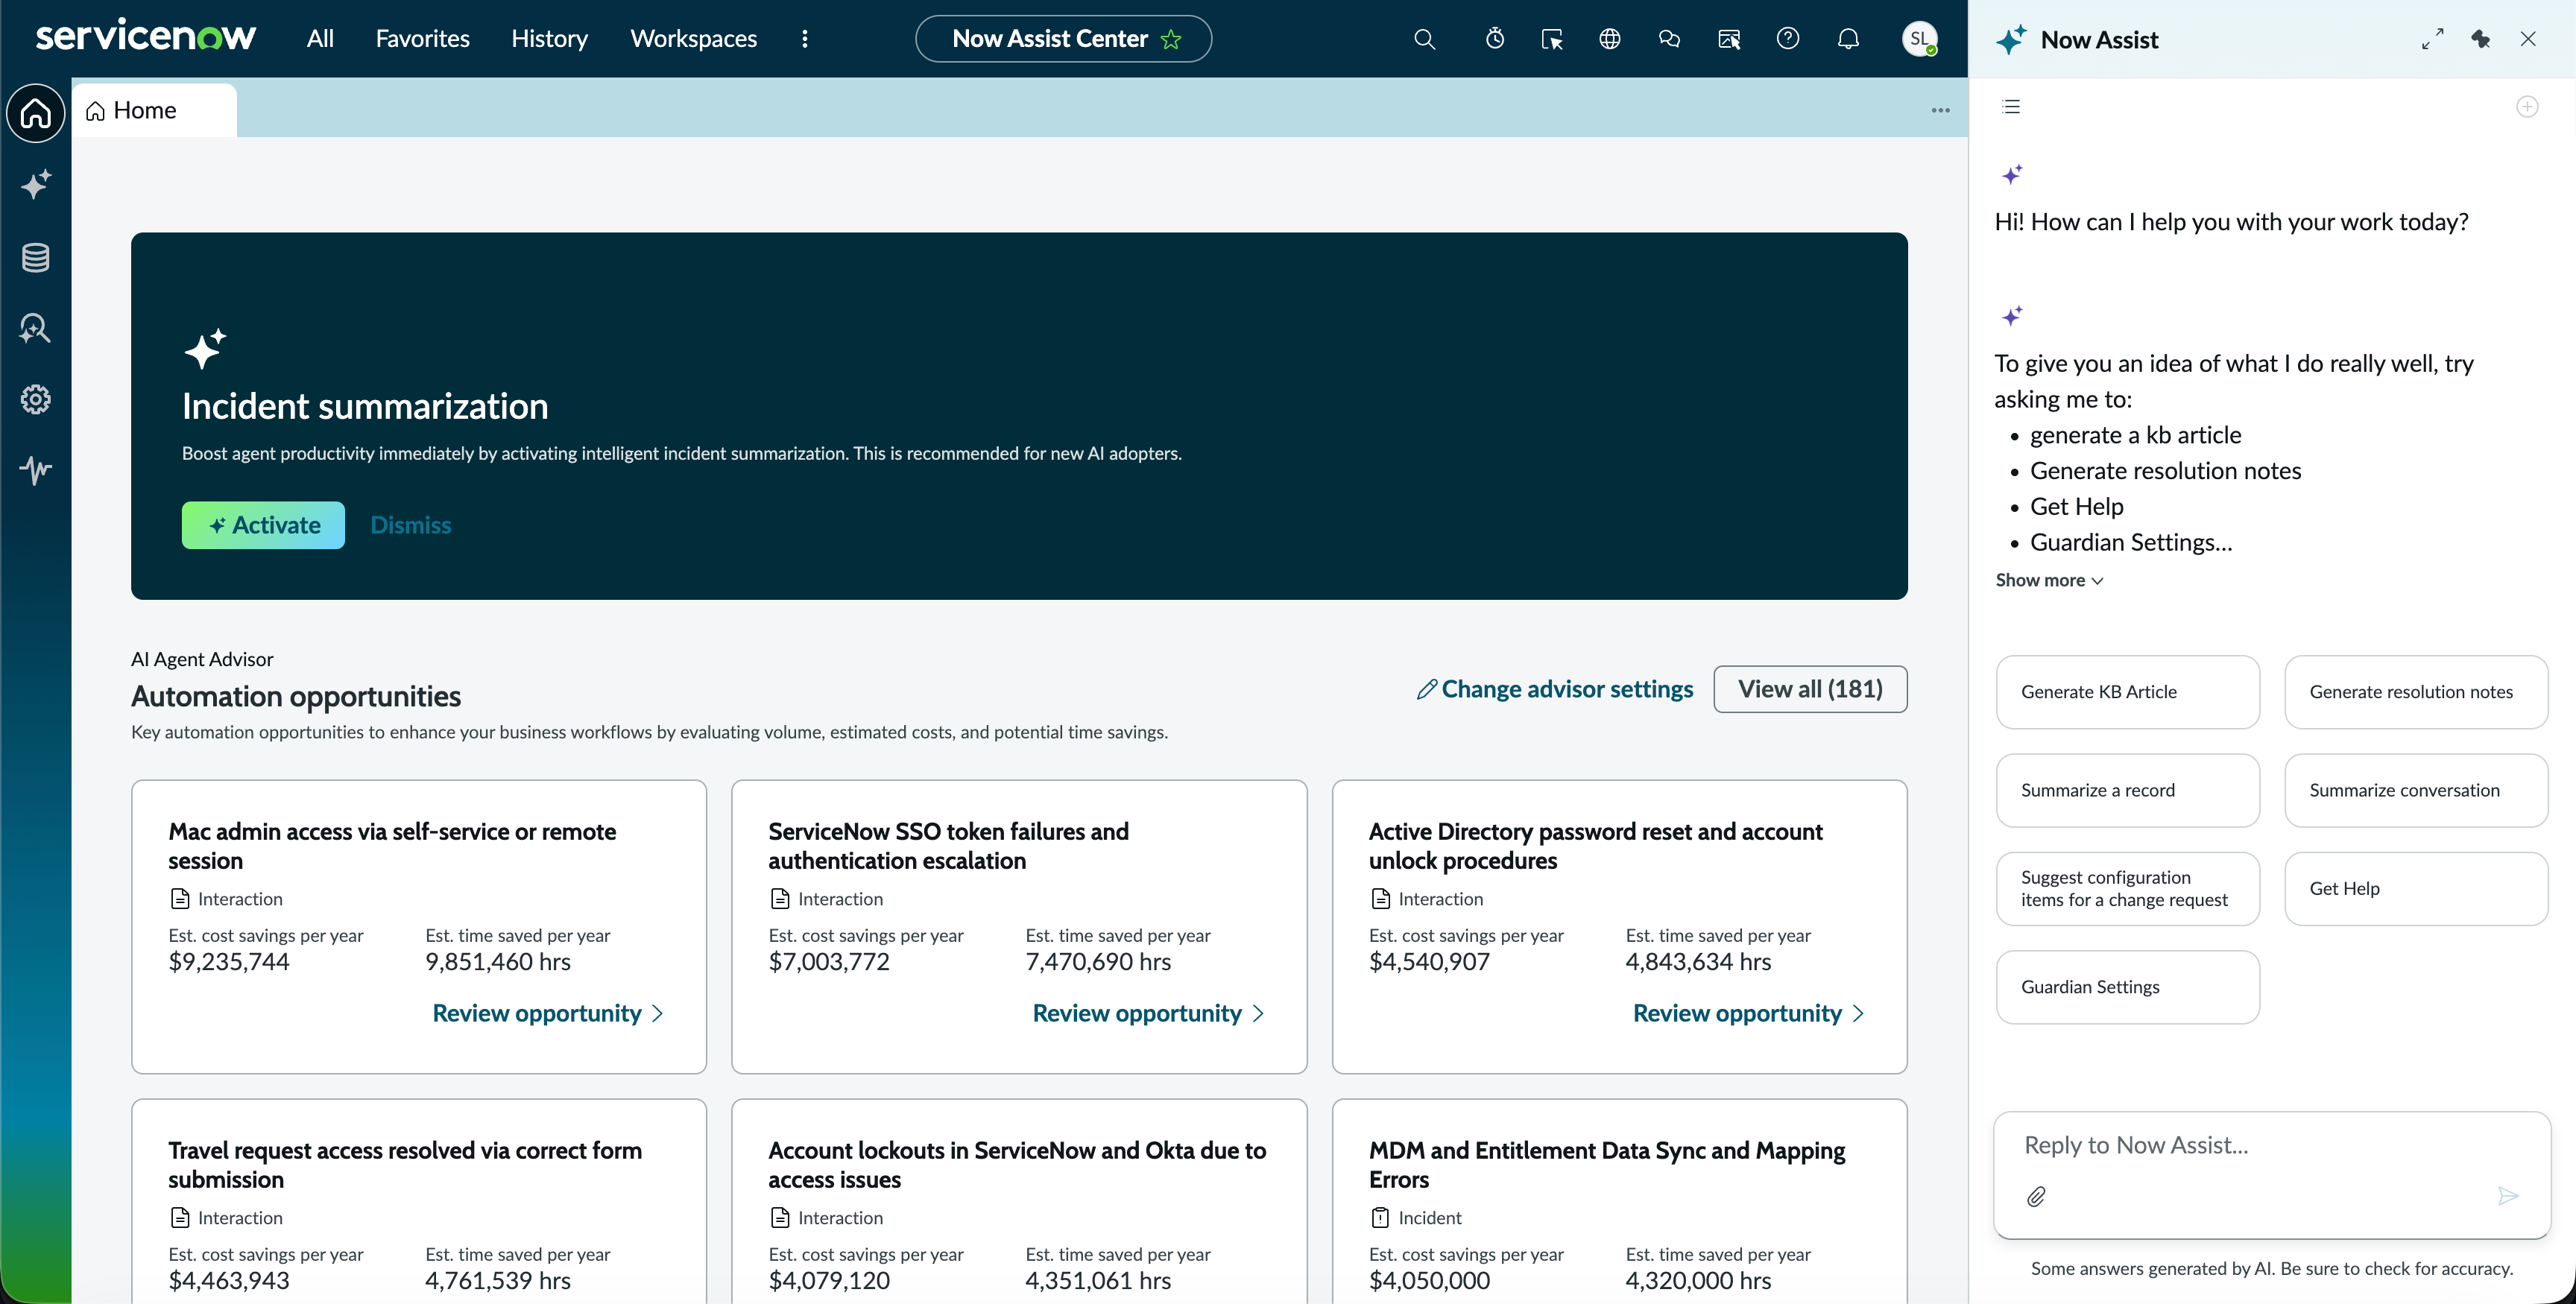2576x1304 pixels.
Task: Open the Favorites menu
Action: (x=422, y=39)
